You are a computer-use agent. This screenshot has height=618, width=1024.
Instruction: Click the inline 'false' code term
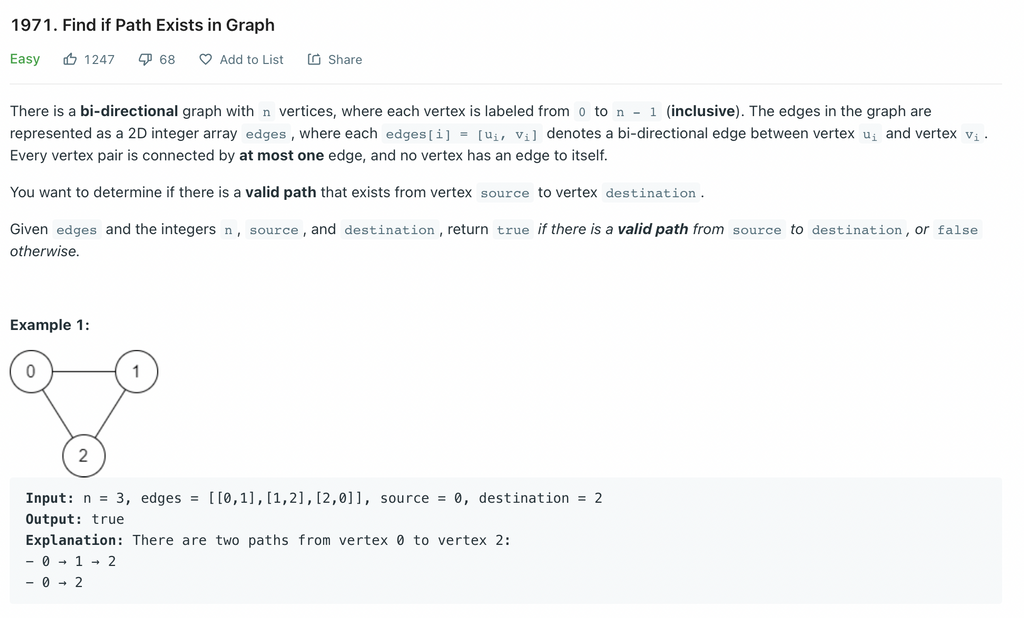point(957,230)
